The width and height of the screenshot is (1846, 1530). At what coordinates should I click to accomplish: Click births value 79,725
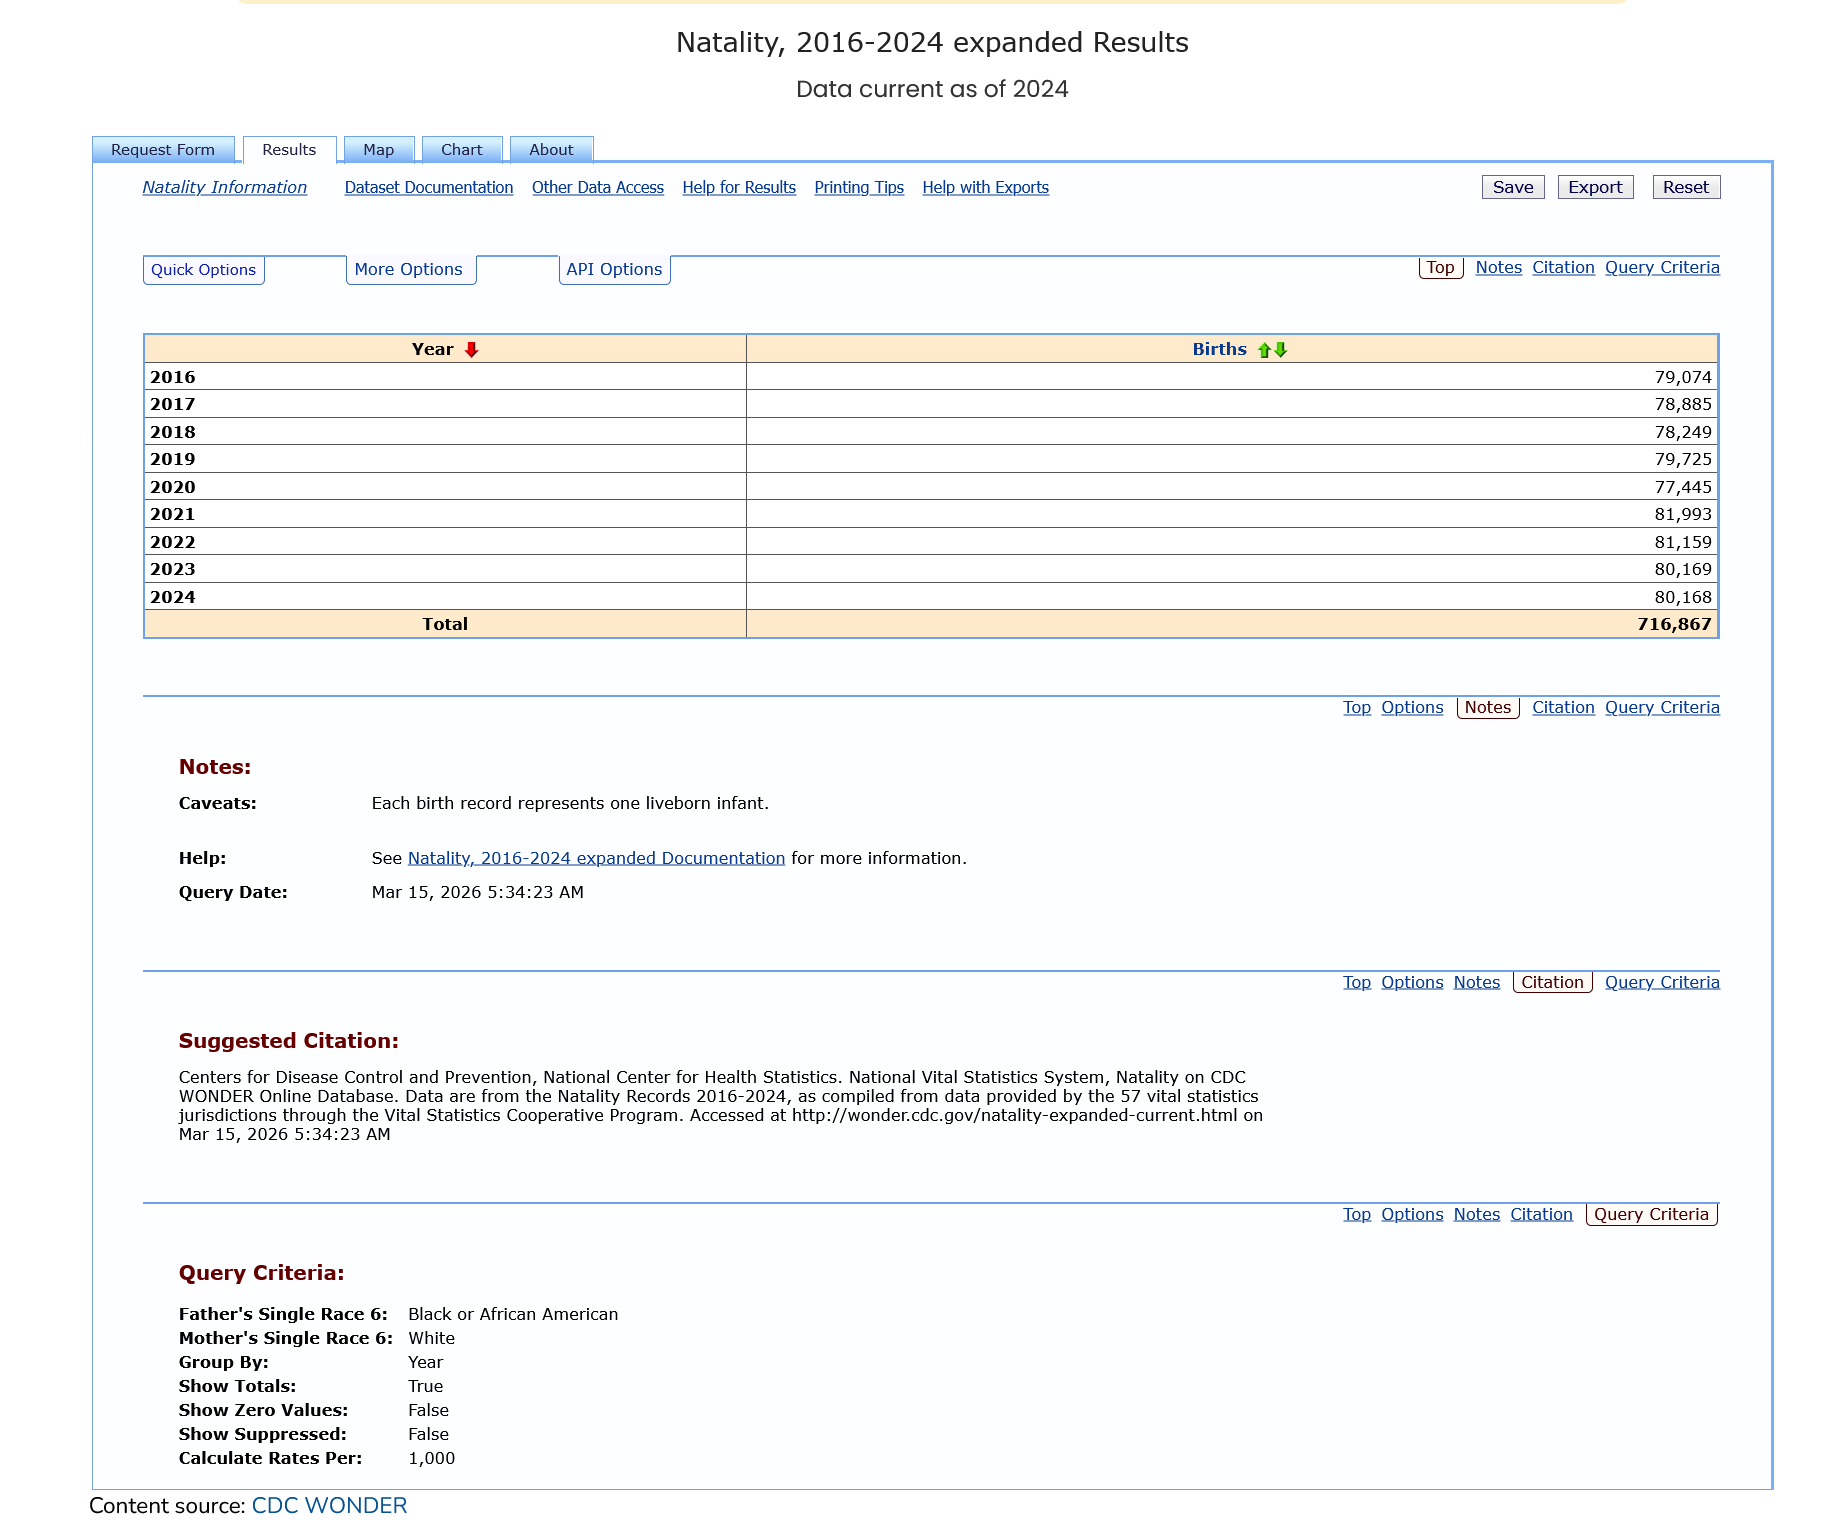[1683, 459]
